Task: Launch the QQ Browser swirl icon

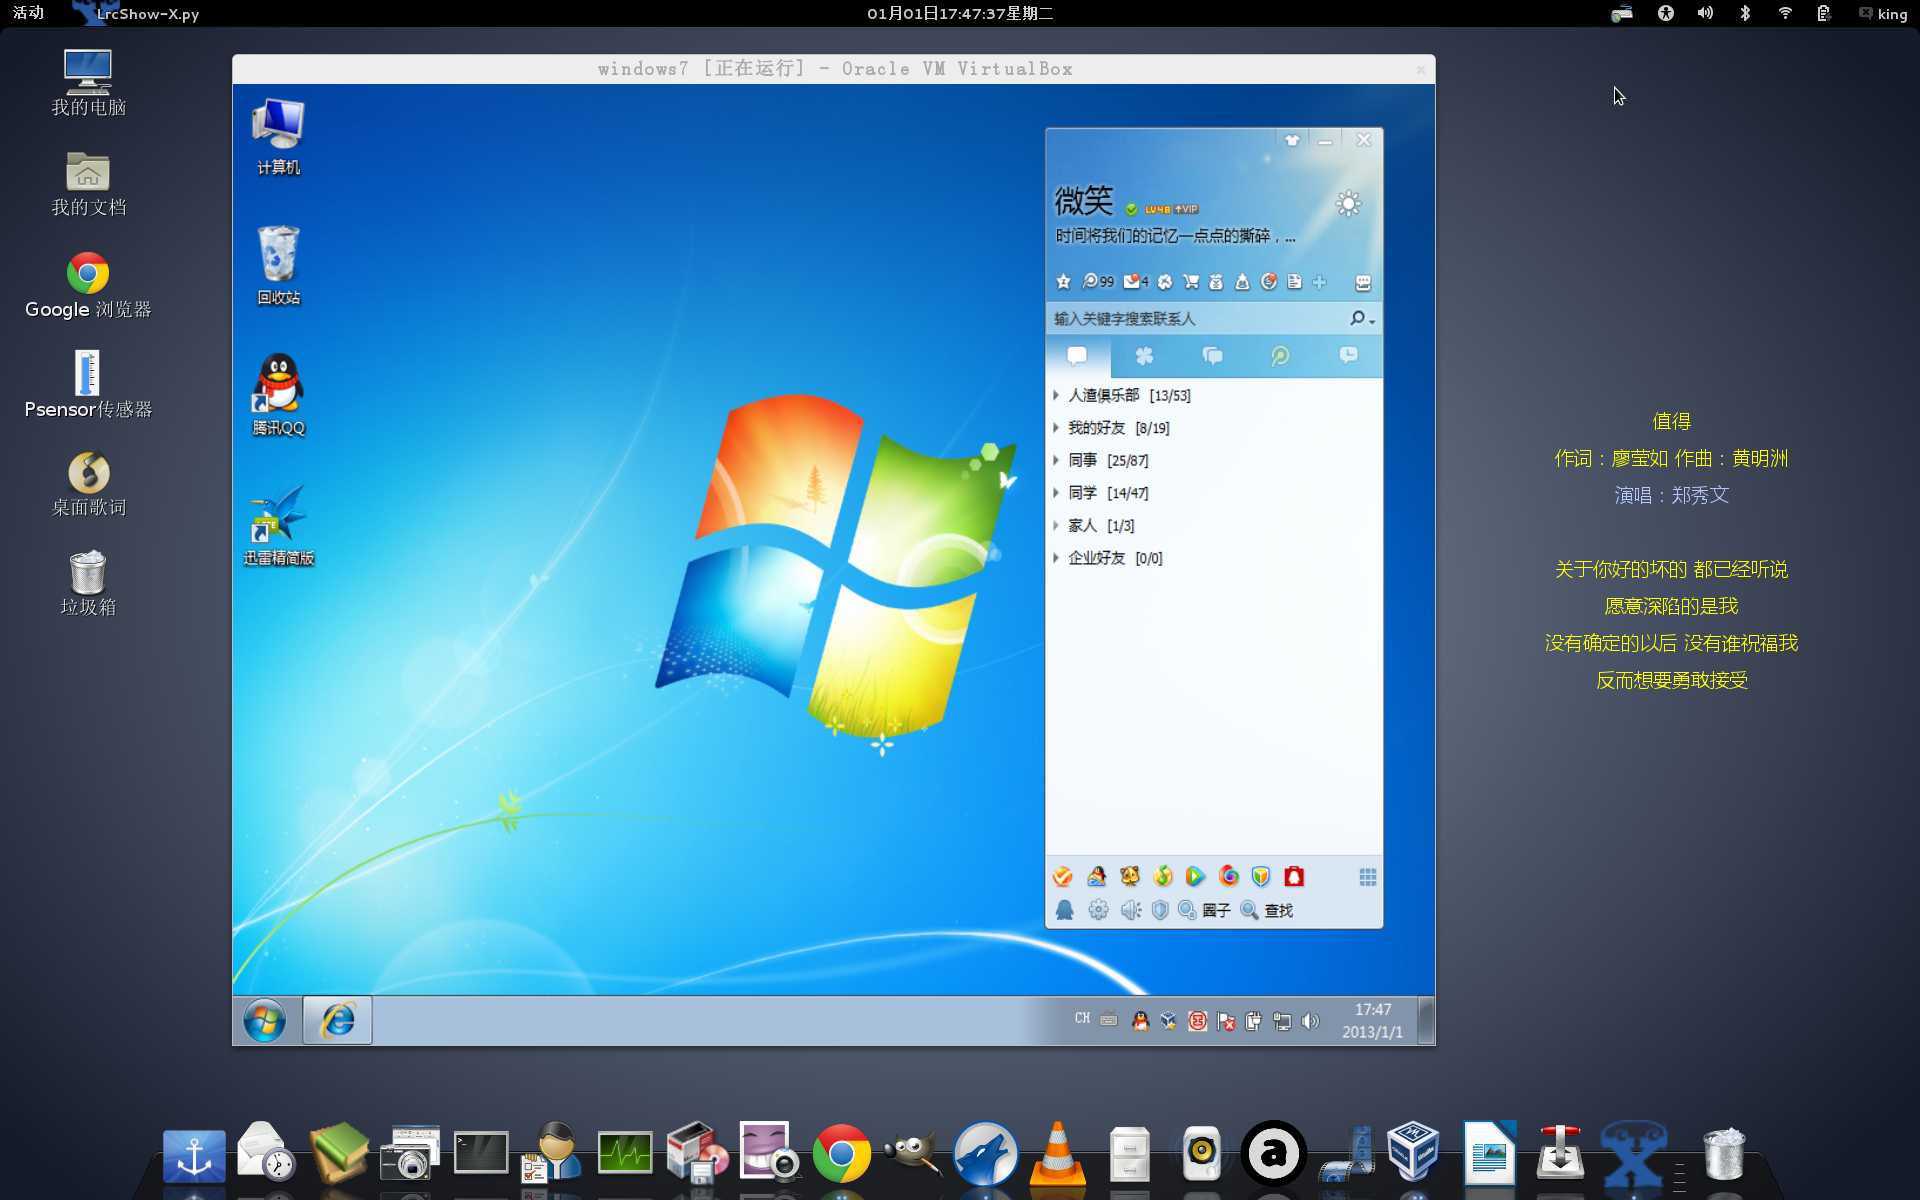Action: pyautogui.click(x=1229, y=877)
